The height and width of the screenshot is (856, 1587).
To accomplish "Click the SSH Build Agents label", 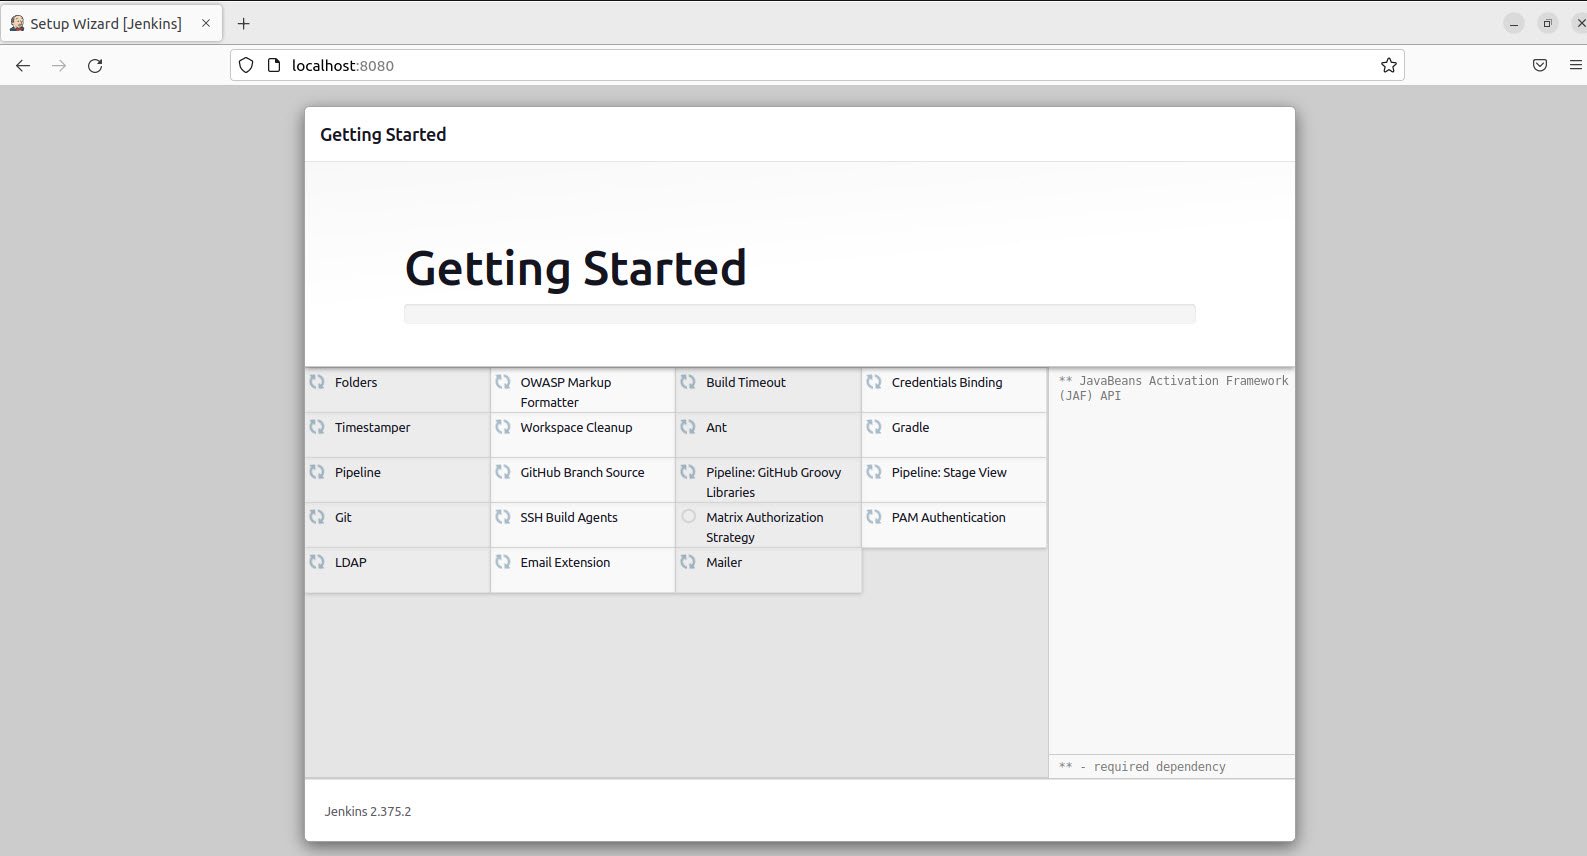I will coord(569,518).
